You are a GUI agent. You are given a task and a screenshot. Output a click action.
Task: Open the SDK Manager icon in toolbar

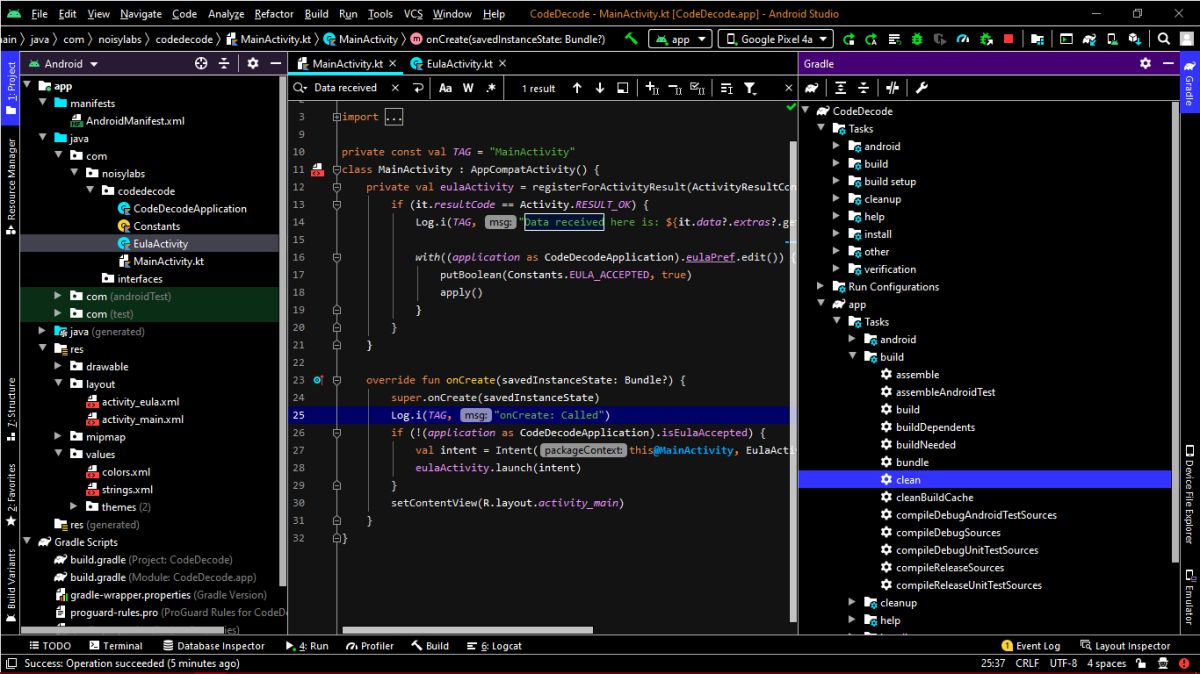click(1135, 39)
